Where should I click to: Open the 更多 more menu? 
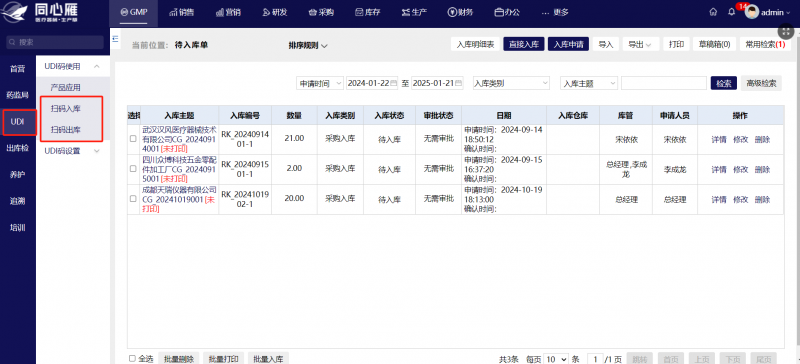click(555, 13)
